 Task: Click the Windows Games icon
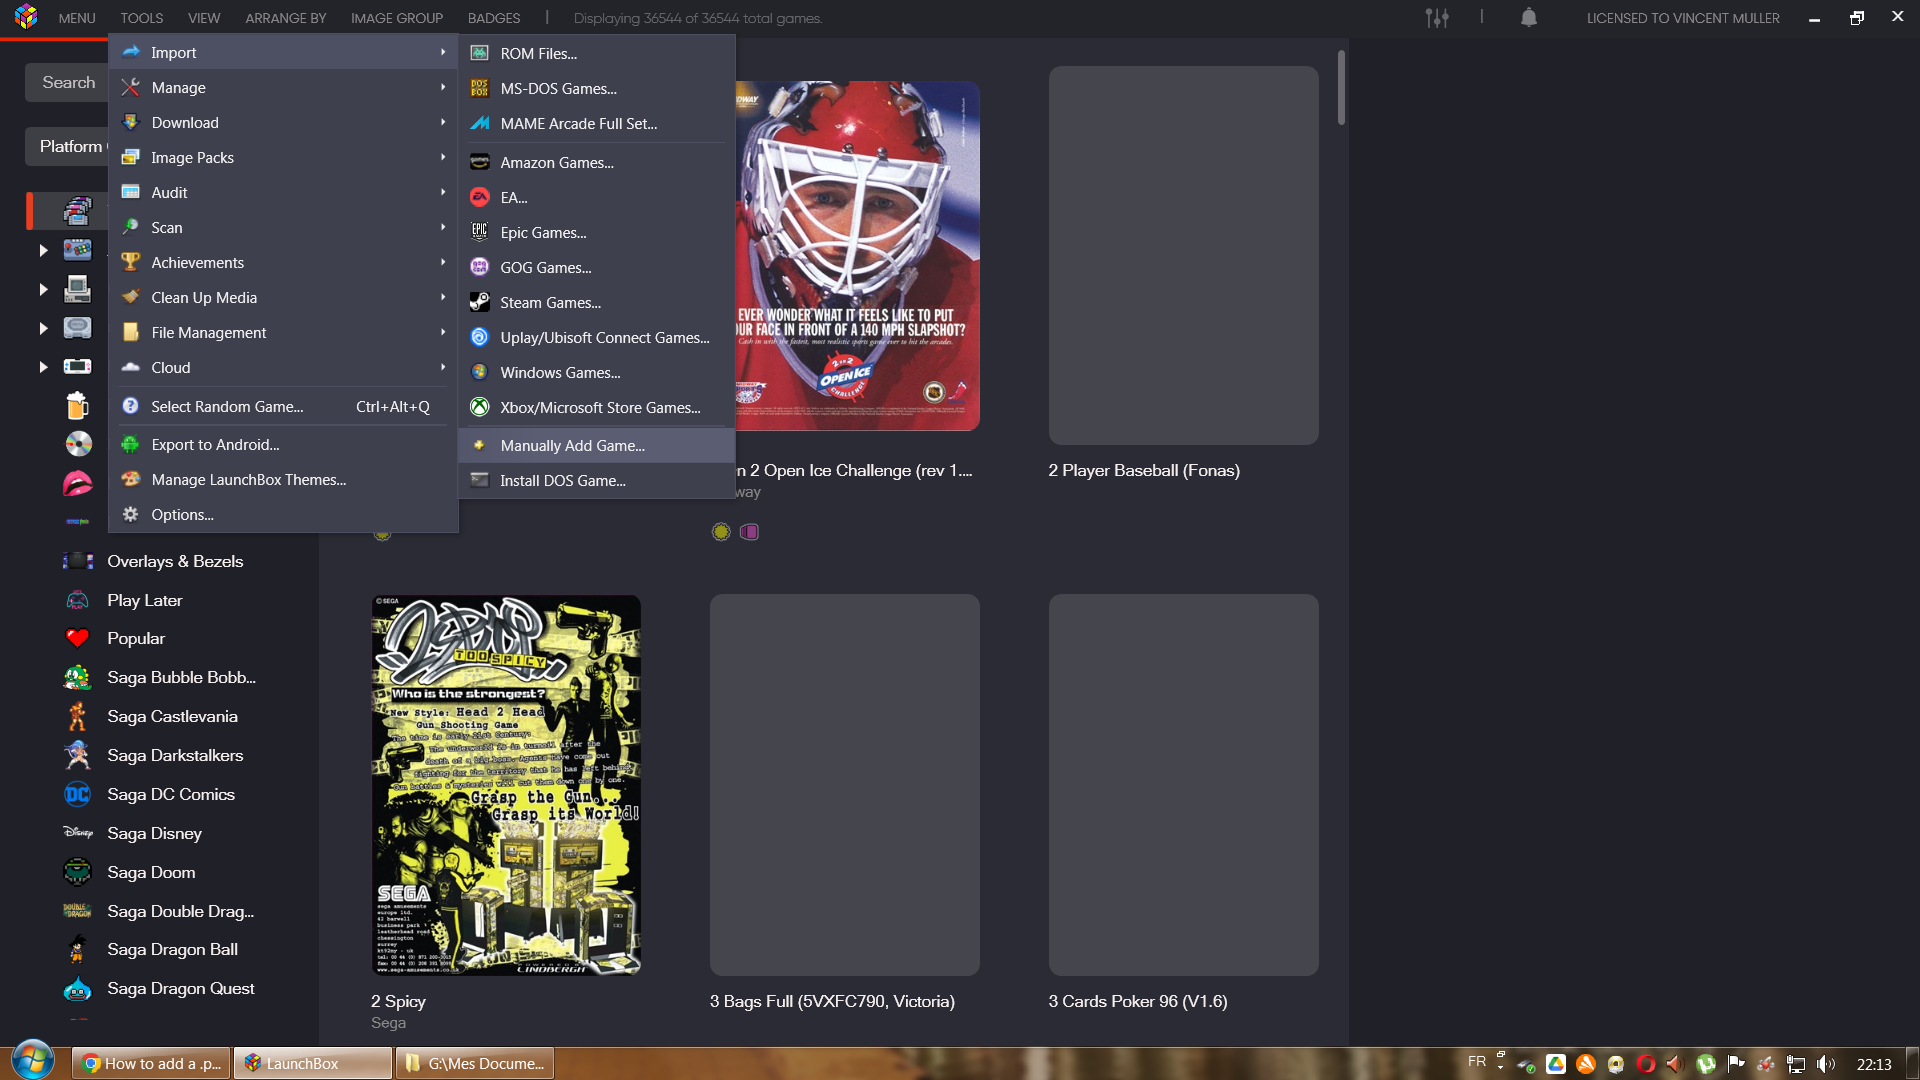pos(480,372)
